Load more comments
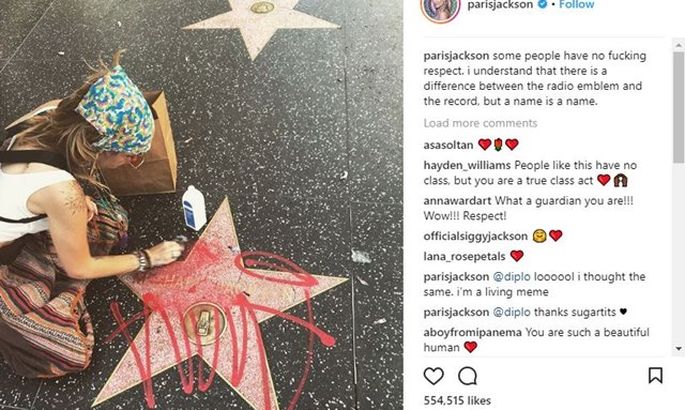The image size is (685, 410). [x=480, y=123]
